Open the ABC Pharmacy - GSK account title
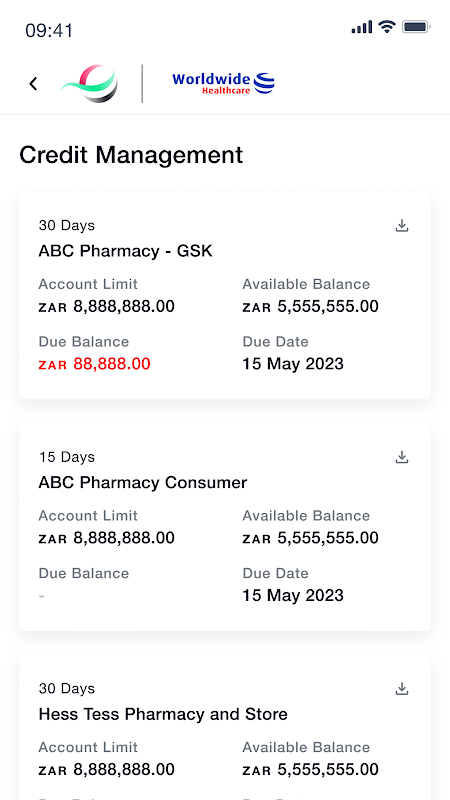 (126, 251)
